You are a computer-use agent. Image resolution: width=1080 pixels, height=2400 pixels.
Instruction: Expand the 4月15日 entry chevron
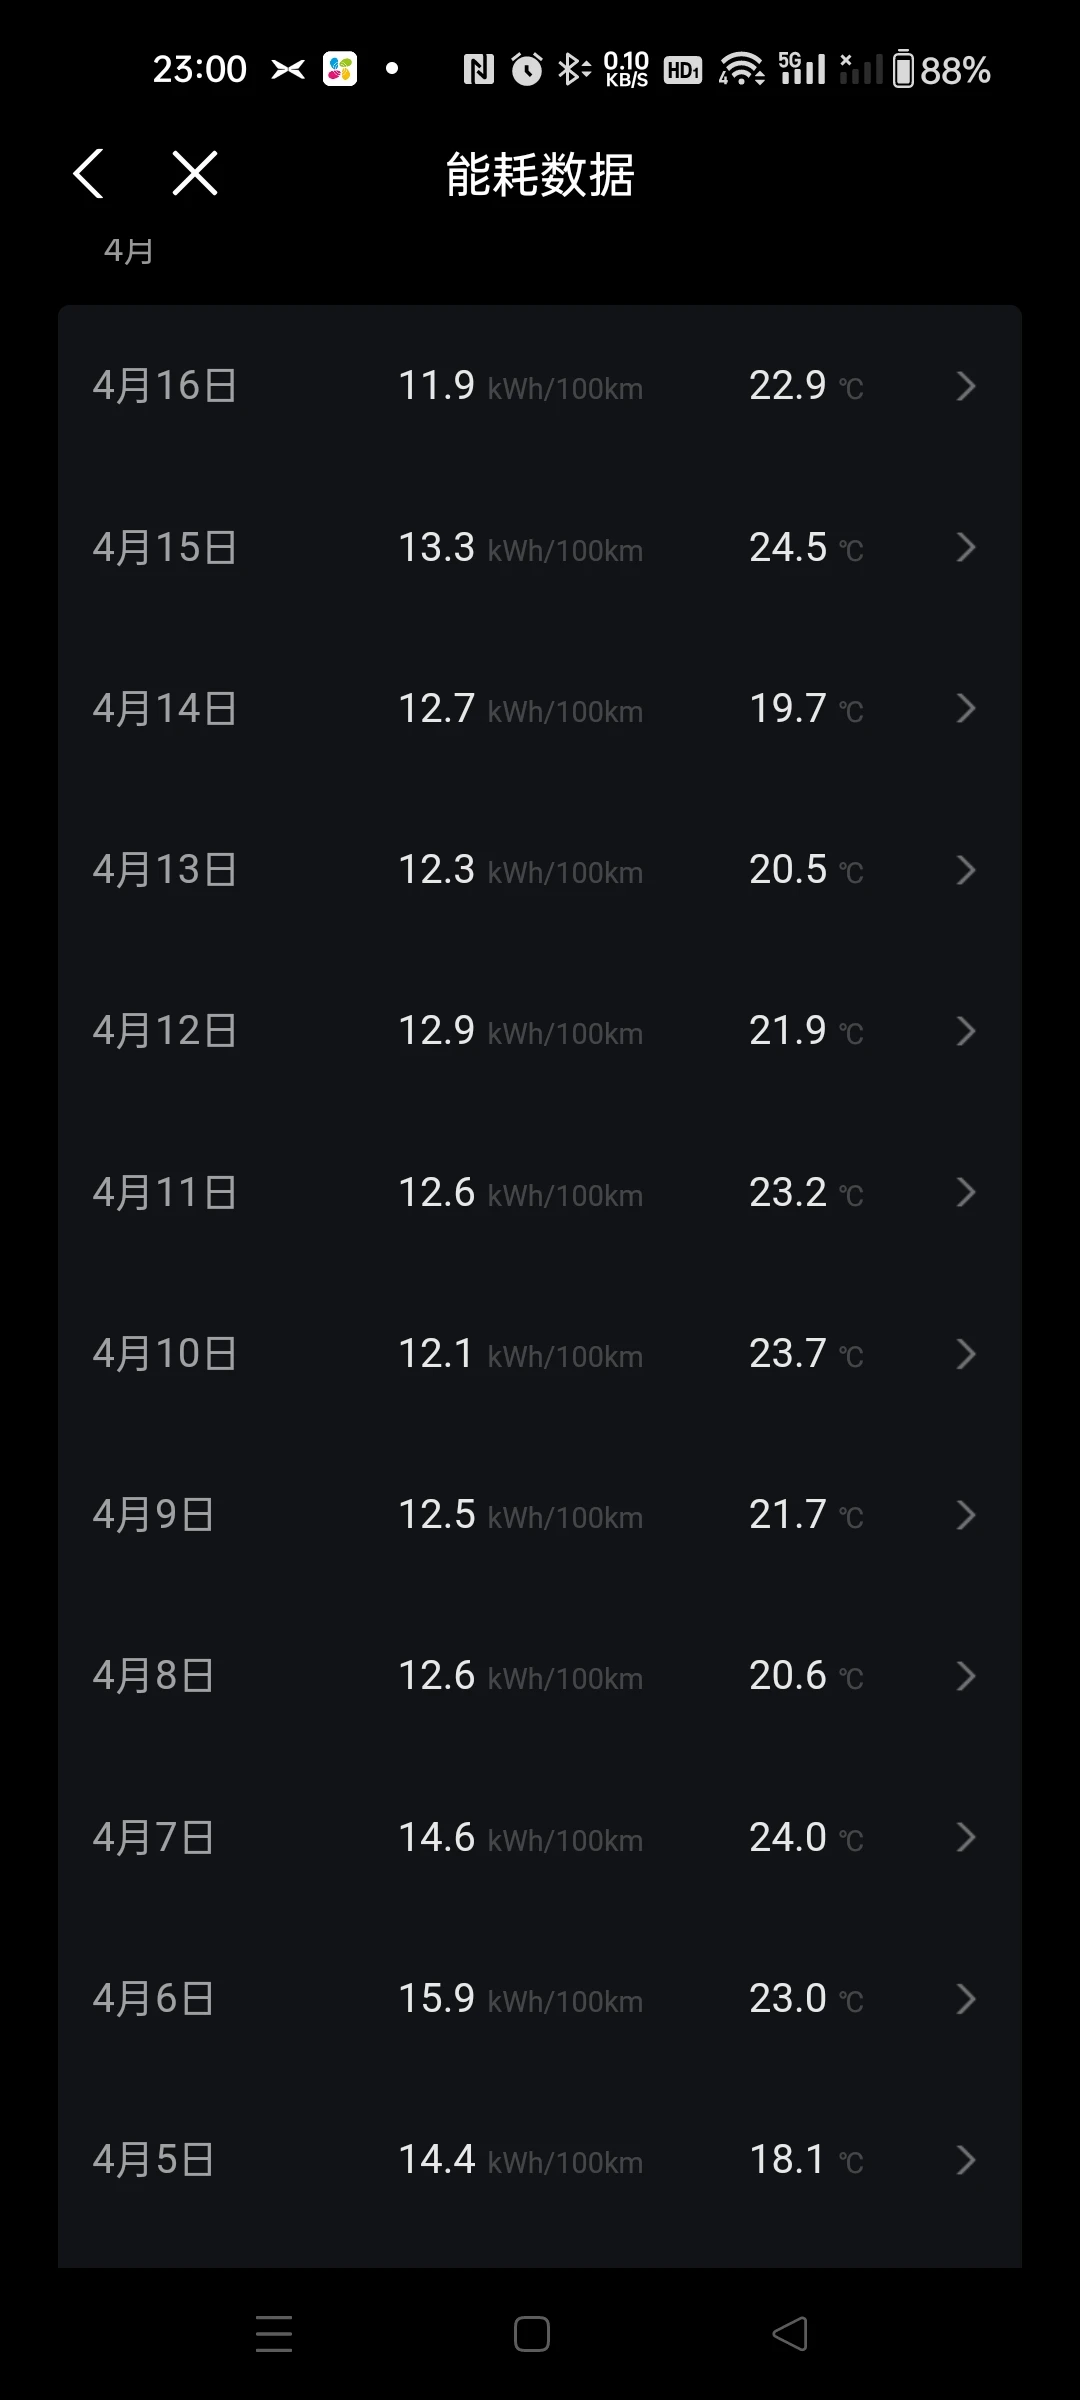point(965,547)
